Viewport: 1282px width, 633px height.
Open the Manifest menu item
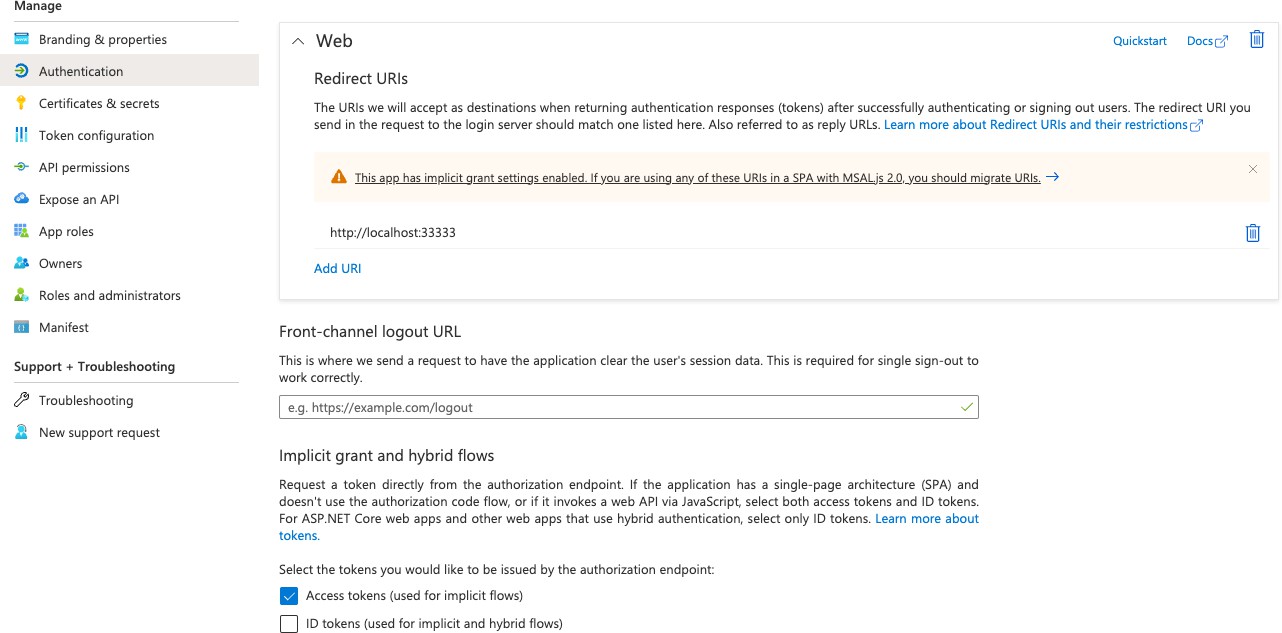click(64, 328)
